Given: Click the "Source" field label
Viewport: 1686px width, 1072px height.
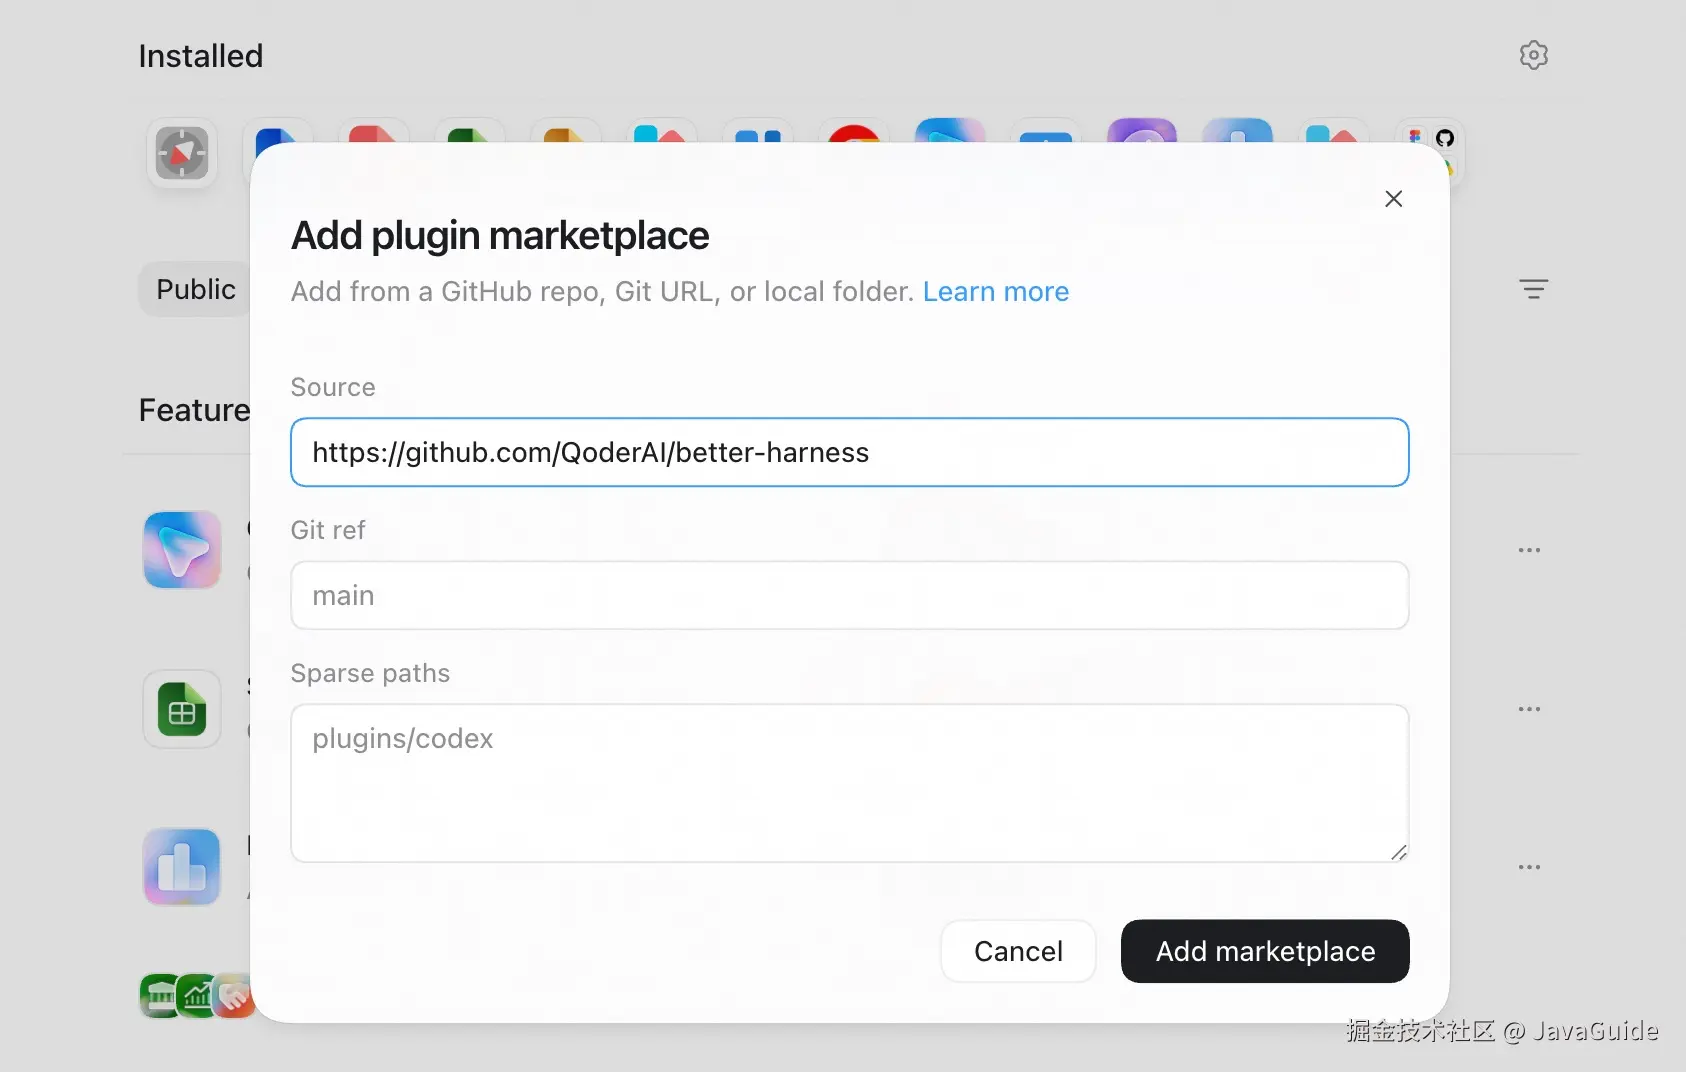Looking at the screenshot, I should click(x=333, y=387).
